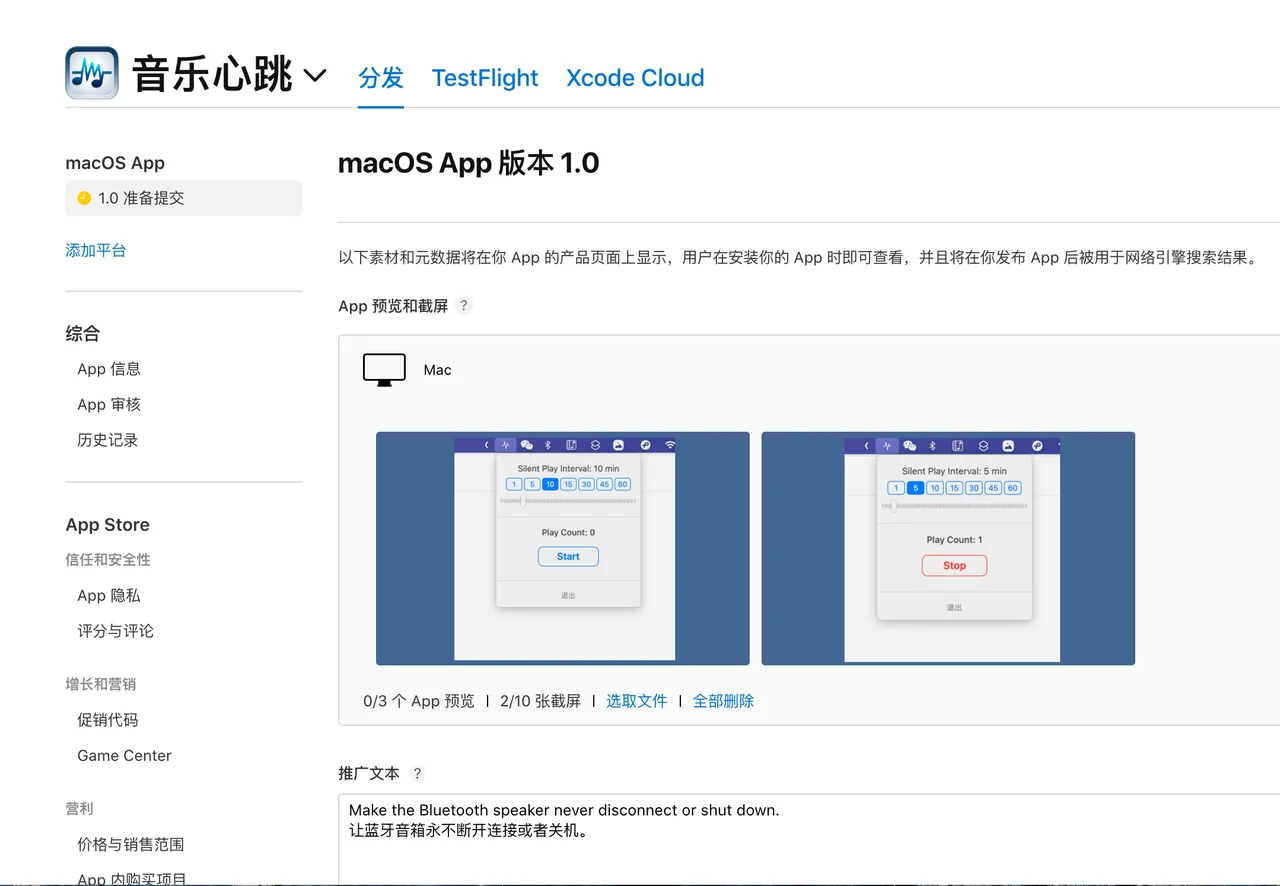Click 选取文件 to upload screenshots
The height and width of the screenshot is (886, 1280).
[x=637, y=700]
